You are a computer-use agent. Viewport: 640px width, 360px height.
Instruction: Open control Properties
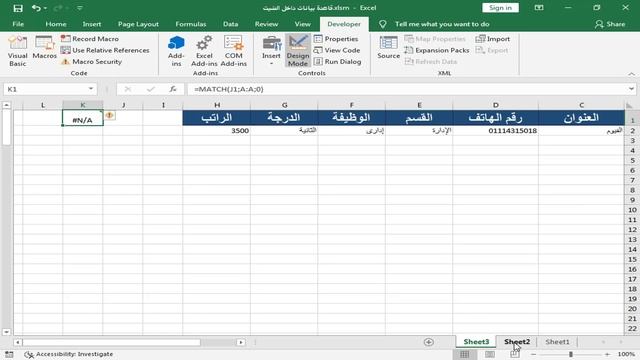tap(336, 39)
